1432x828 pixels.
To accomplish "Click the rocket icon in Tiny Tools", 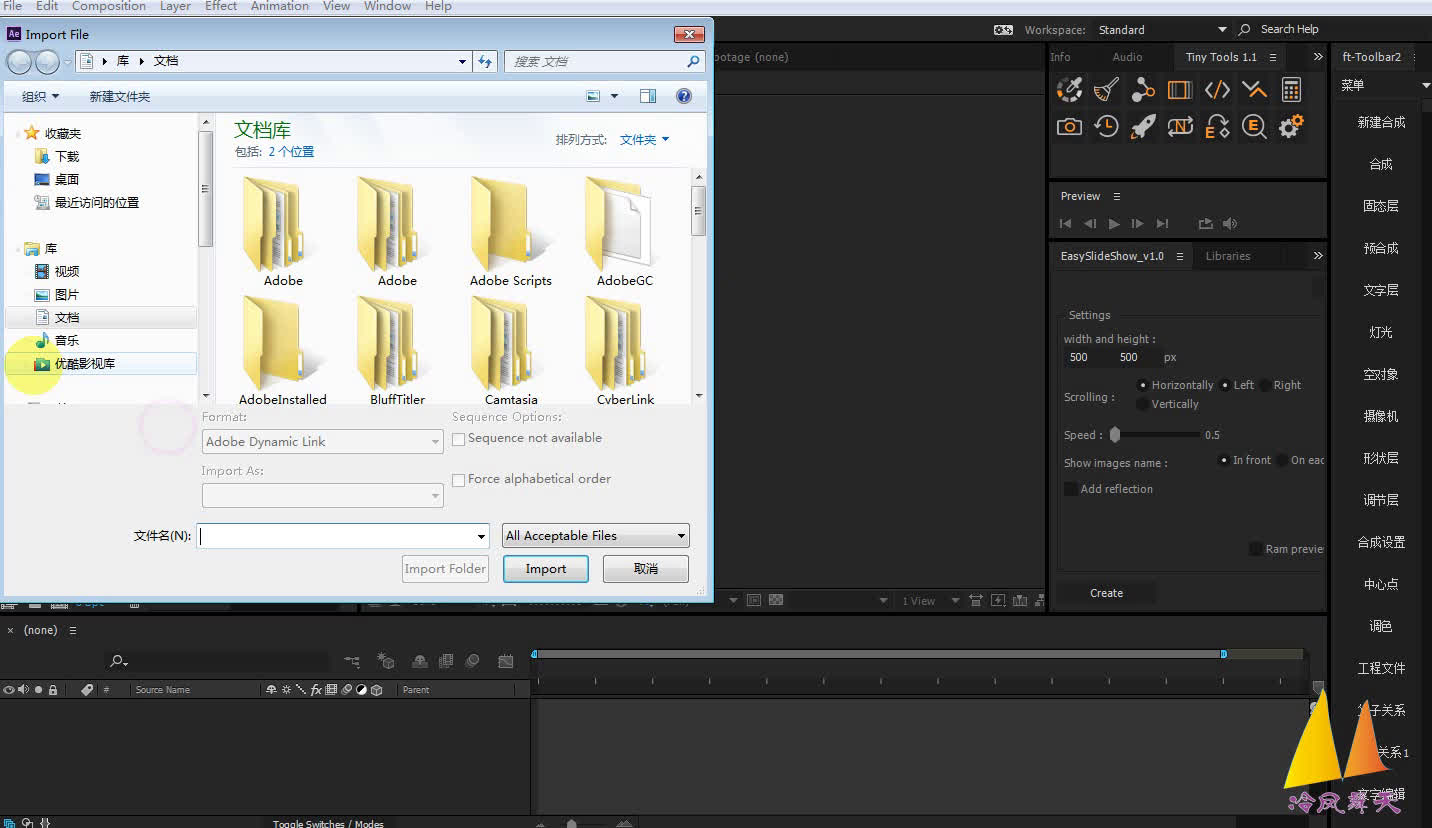I will tap(1143, 127).
